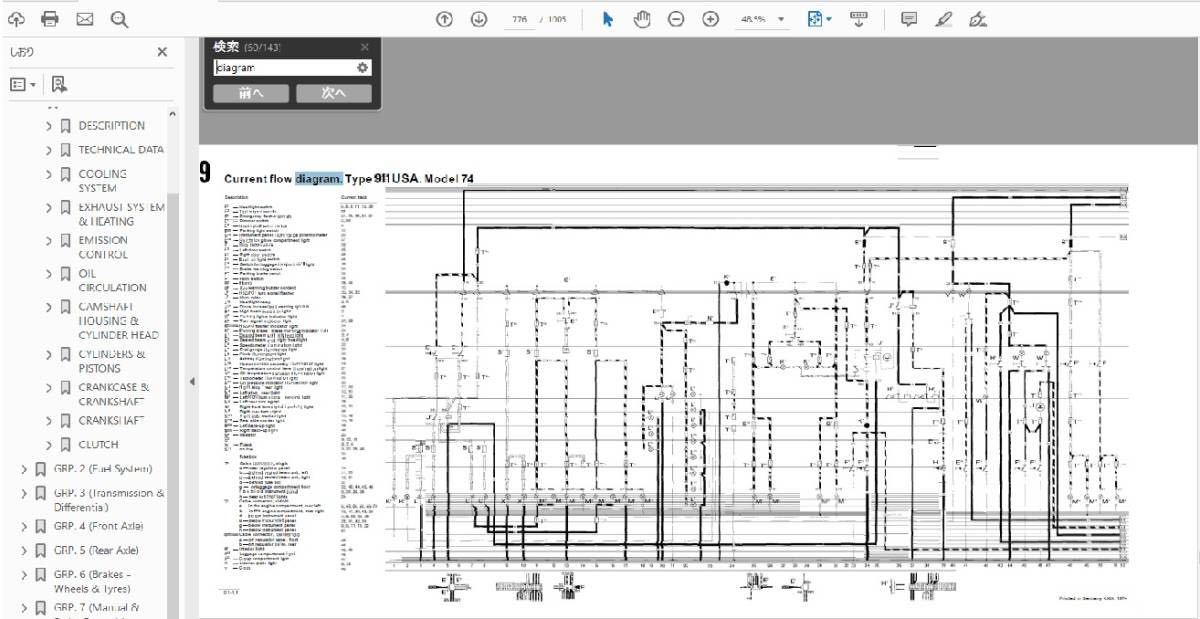
Task: Select the highlight pen tool
Action: point(943,19)
